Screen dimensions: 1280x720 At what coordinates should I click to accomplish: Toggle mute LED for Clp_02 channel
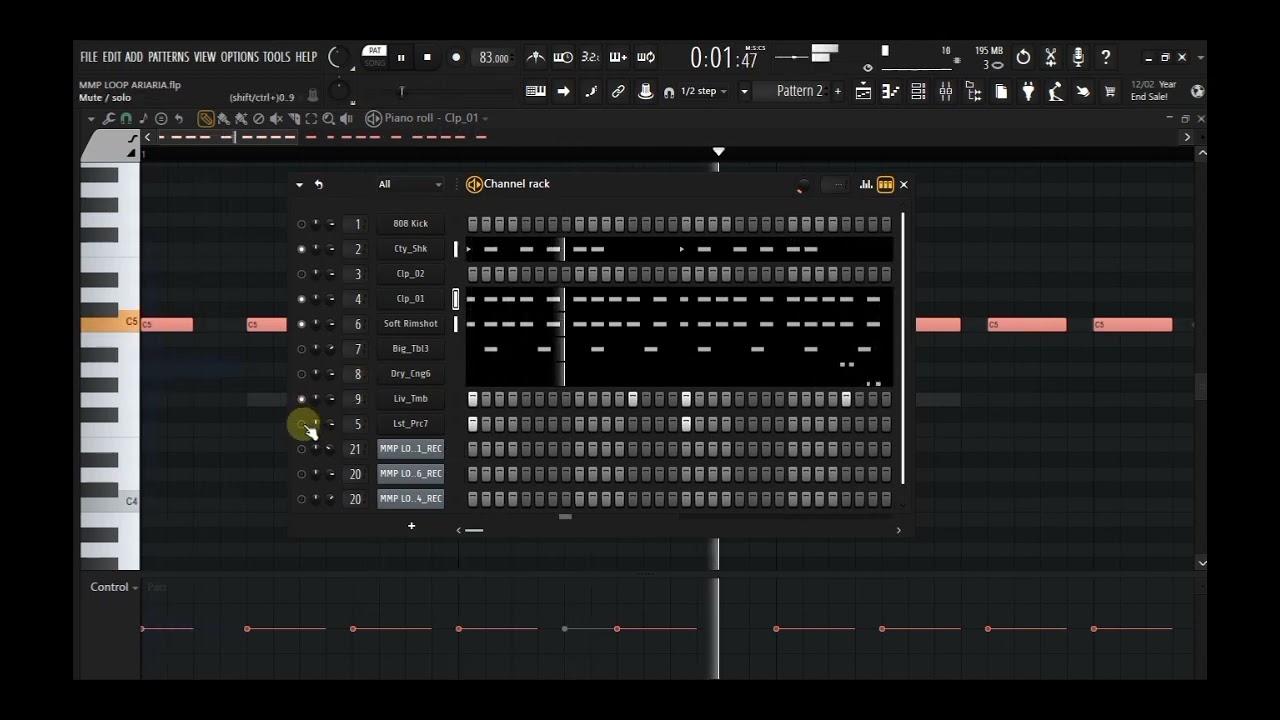(301, 274)
